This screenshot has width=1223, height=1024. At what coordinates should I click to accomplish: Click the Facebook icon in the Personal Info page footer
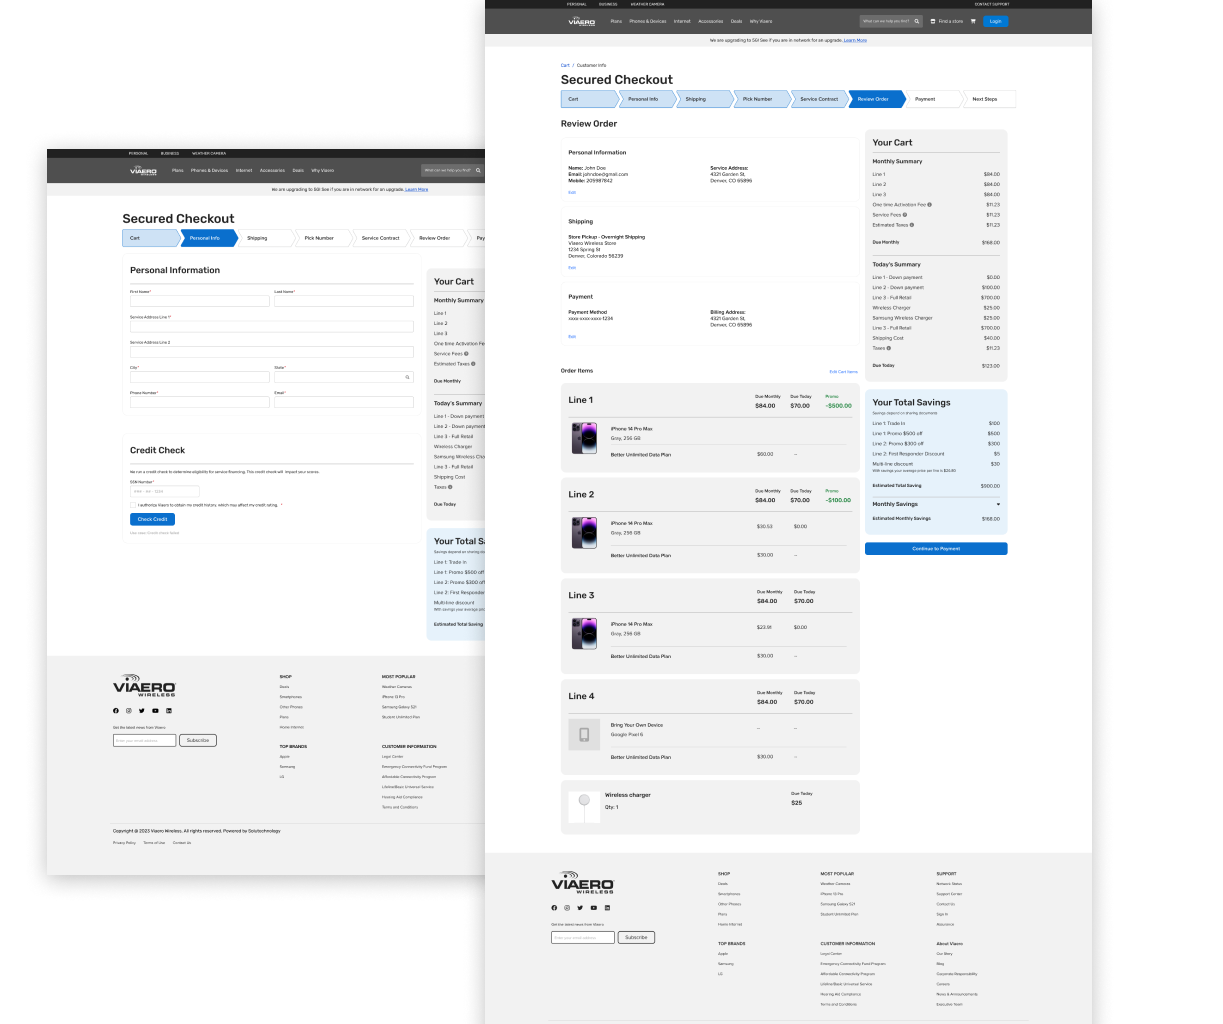116,711
